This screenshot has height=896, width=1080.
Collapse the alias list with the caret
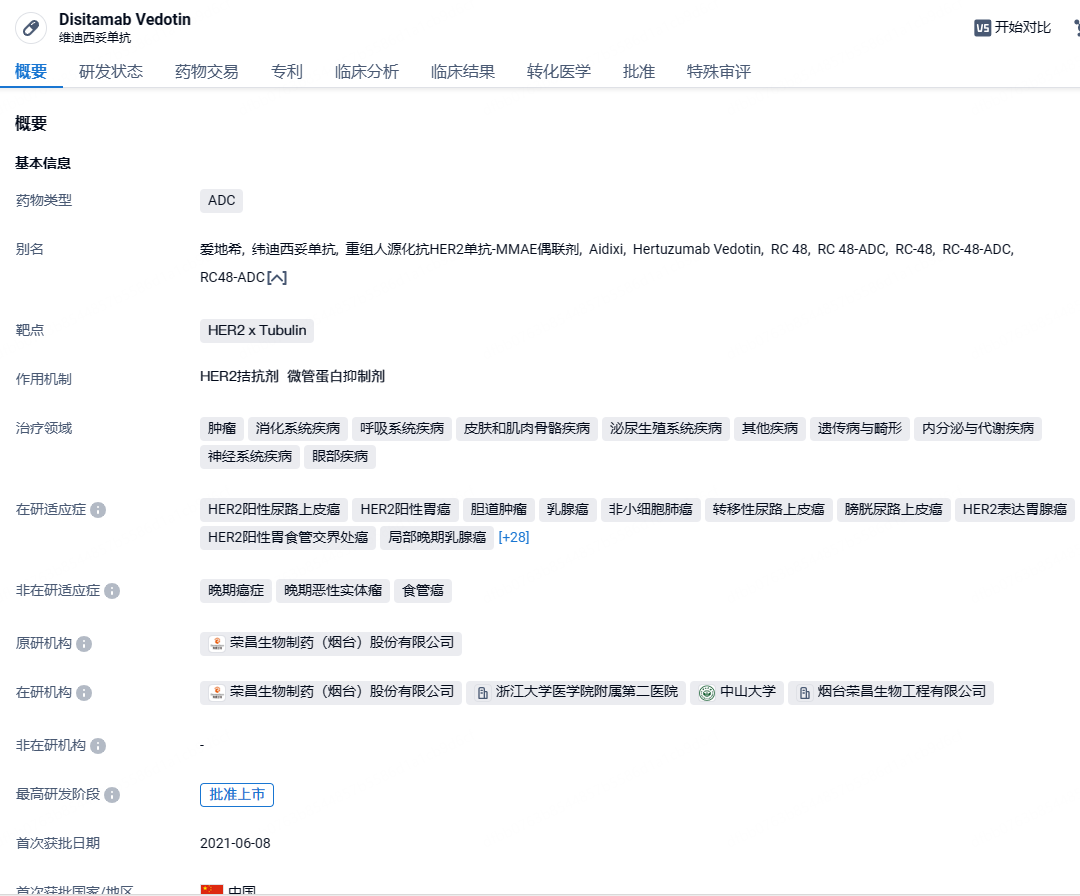click(x=277, y=278)
